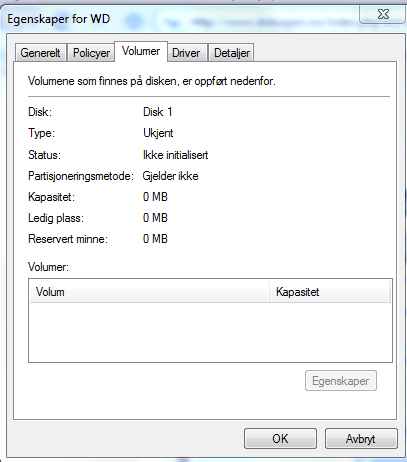Image resolution: width=407 pixels, height=462 pixels.
Task: Confirm the dialog with OK
Action: [280, 438]
